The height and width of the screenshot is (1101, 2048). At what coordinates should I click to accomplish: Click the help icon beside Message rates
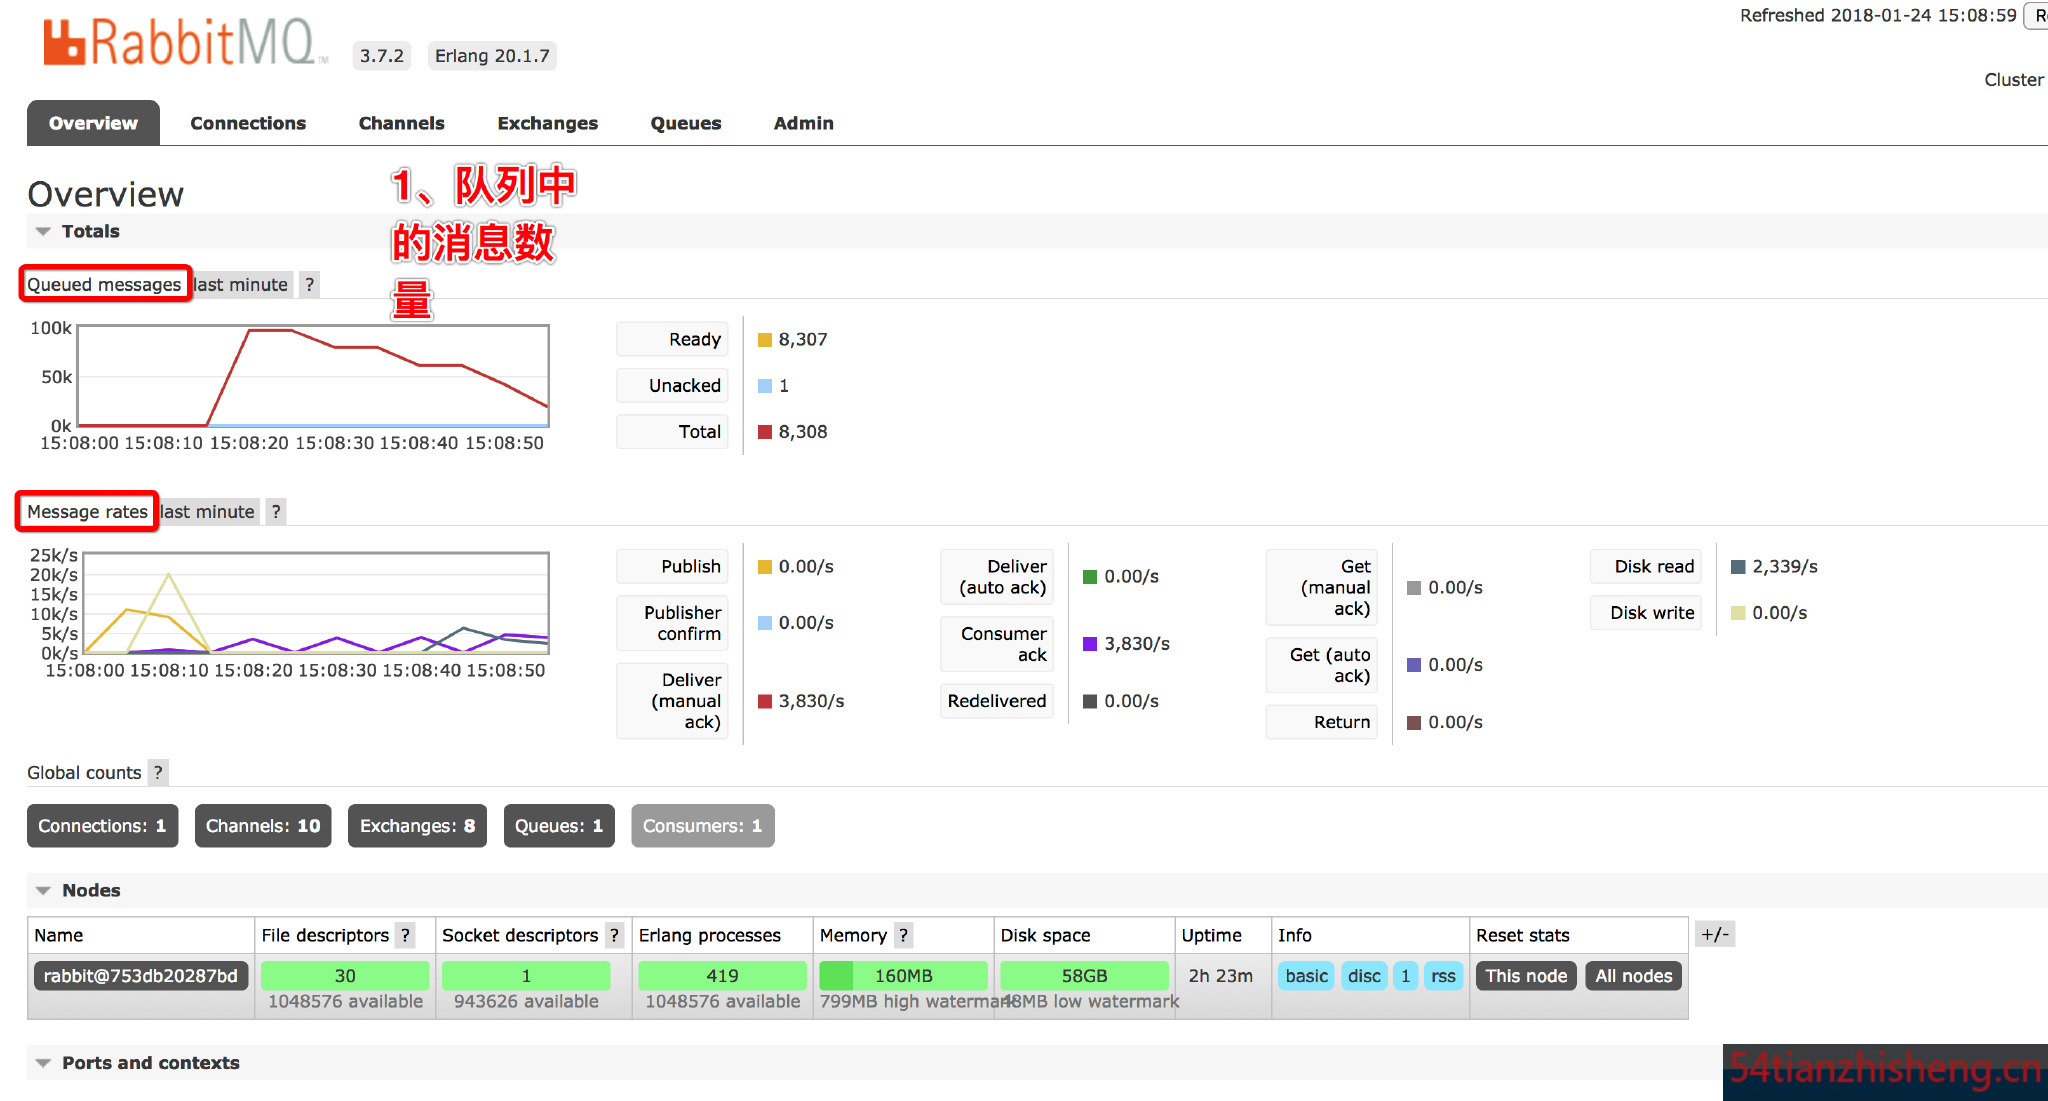click(x=276, y=512)
